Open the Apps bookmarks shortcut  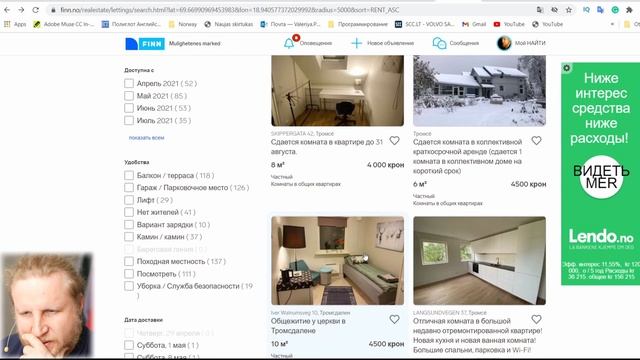coord(15,24)
